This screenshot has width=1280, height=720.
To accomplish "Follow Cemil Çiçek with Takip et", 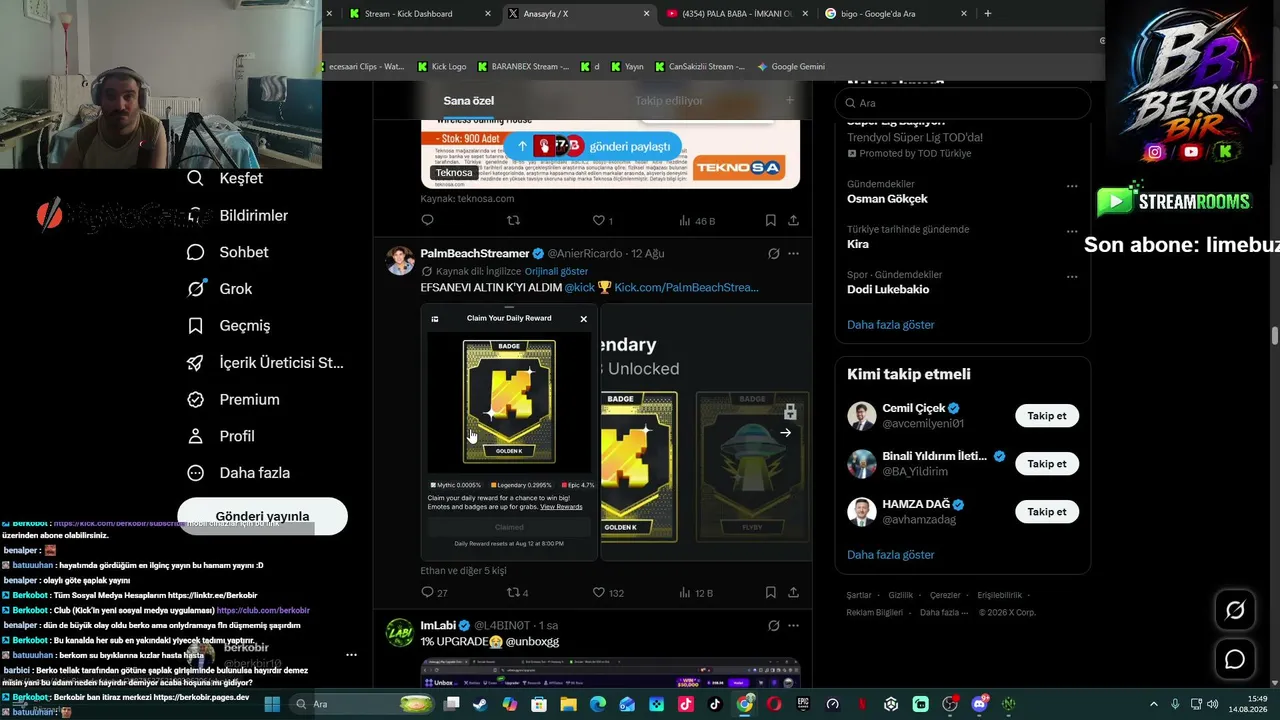I will pos(1047,416).
